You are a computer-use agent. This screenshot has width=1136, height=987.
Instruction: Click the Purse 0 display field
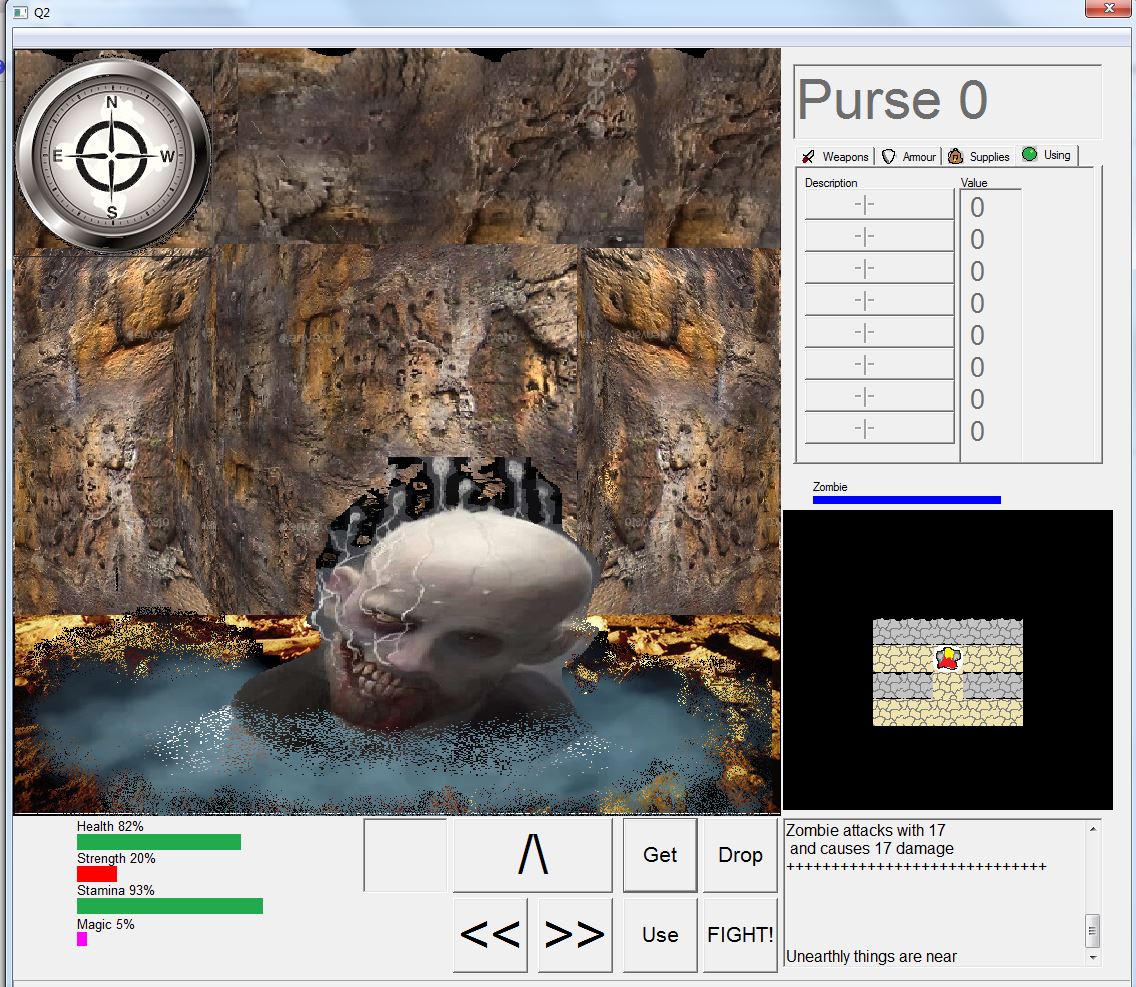(946, 100)
